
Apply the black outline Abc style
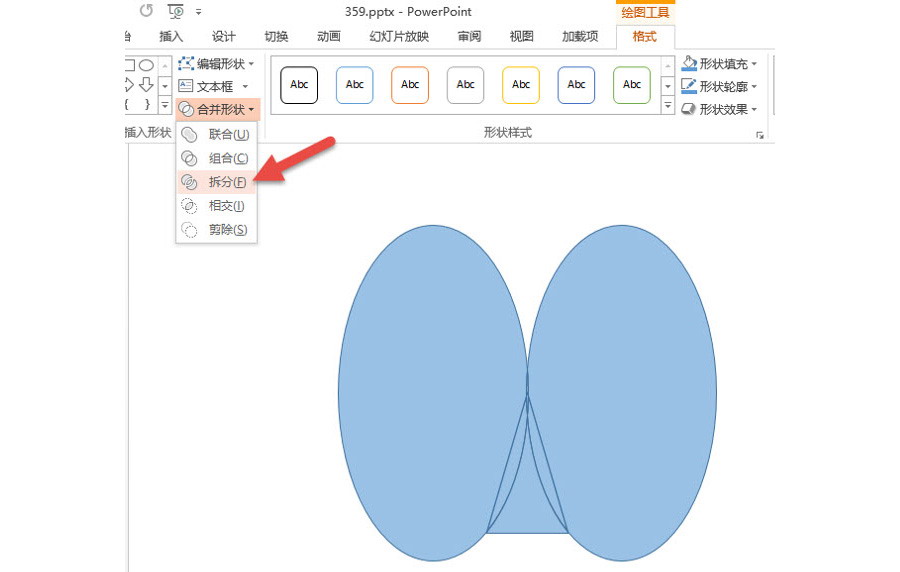pyautogui.click(x=299, y=85)
